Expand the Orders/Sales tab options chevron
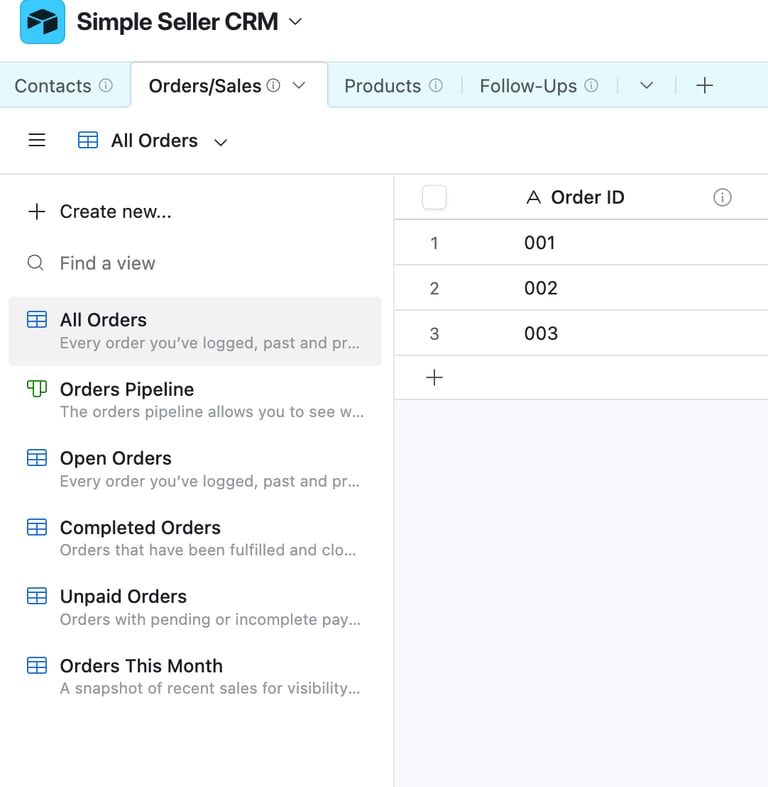Image resolution: width=768 pixels, height=787 pixels. coord(299,85)
